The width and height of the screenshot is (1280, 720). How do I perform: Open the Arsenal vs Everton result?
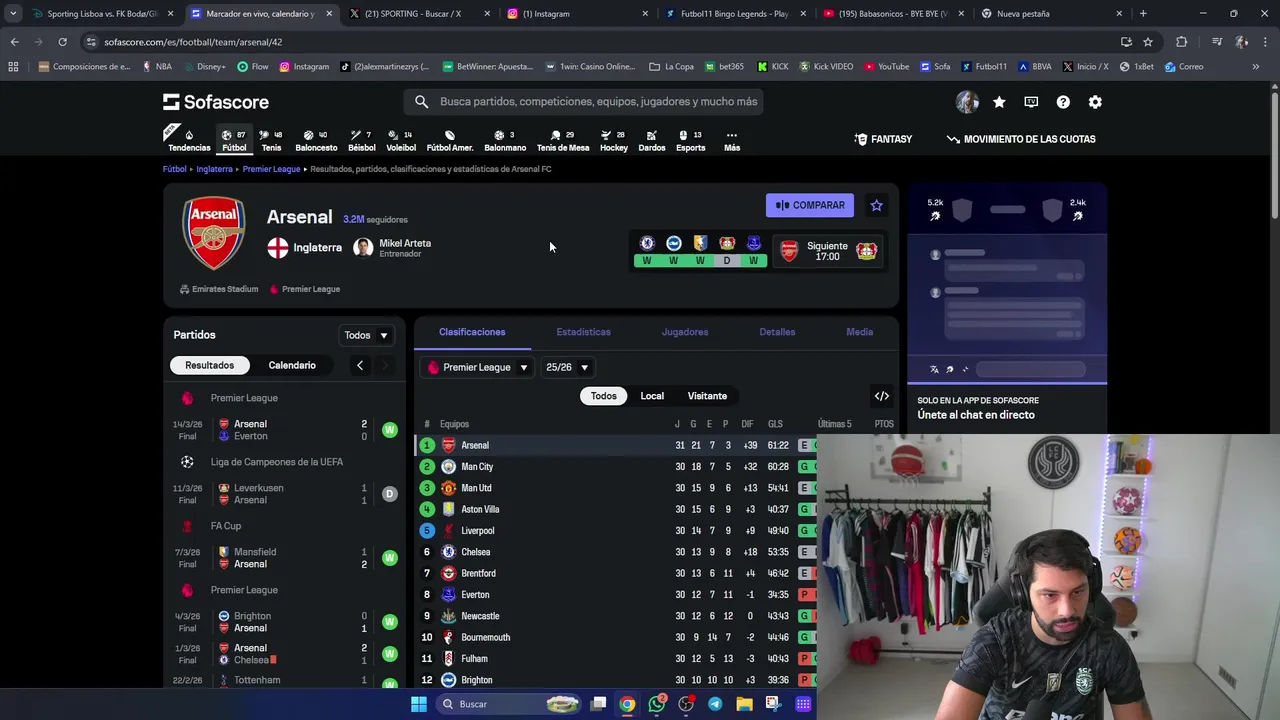285,430
